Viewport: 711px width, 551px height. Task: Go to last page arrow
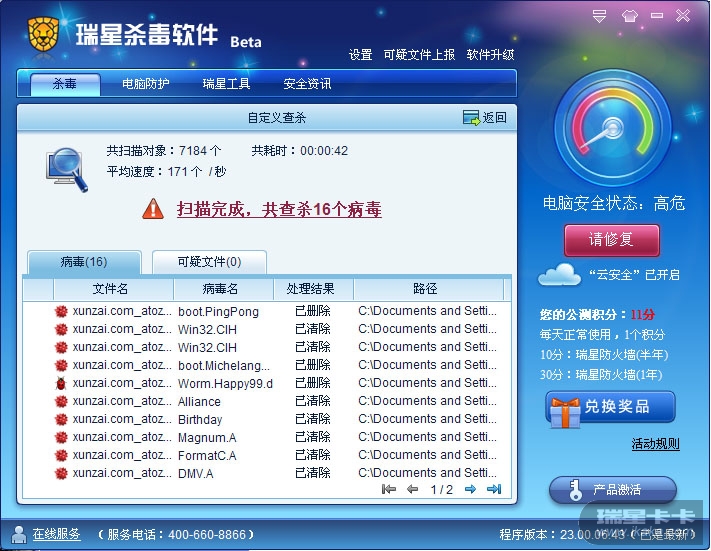494,489
